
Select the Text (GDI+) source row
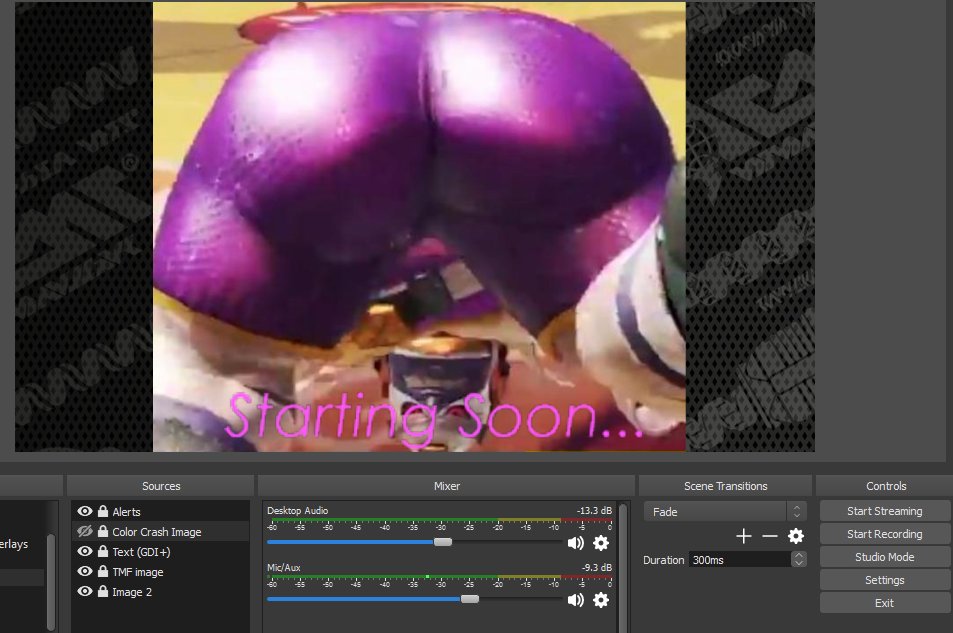click(160, 552)
